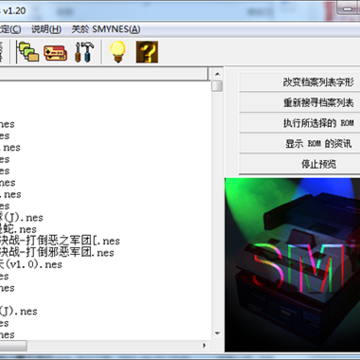Screen dimensions: 360x360
Task: Click the 改变档案列表字形 button
Action: pyautogui.click(x=300, y=82)
